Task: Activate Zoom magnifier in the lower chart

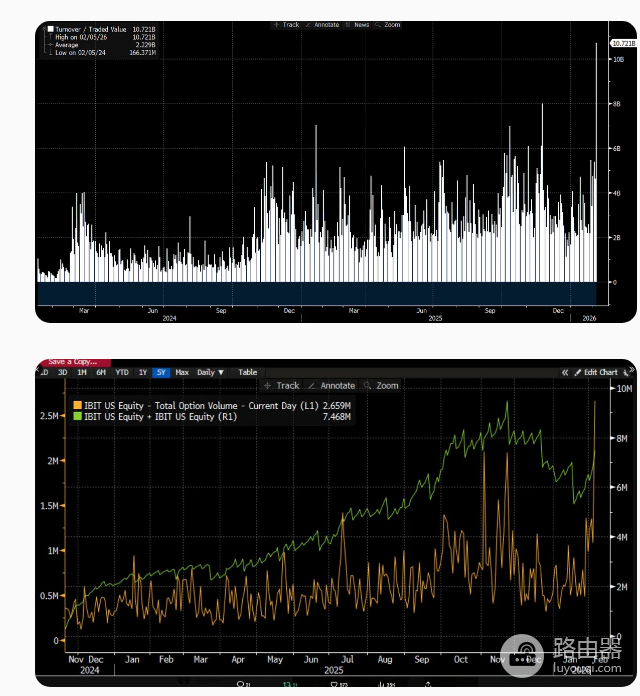Action: point(381,386)
